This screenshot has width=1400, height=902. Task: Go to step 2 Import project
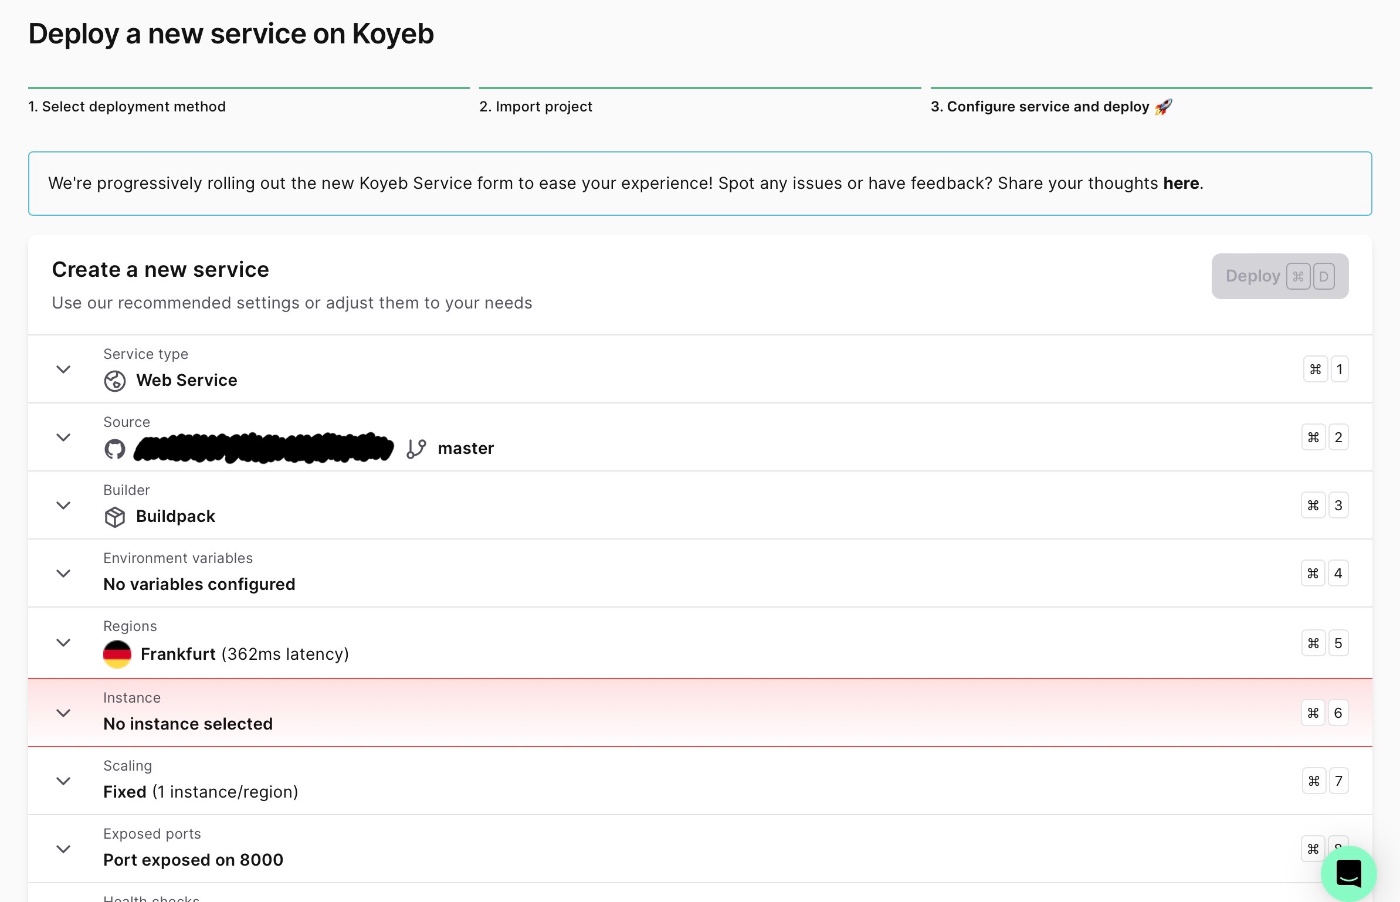click(536, 107)
